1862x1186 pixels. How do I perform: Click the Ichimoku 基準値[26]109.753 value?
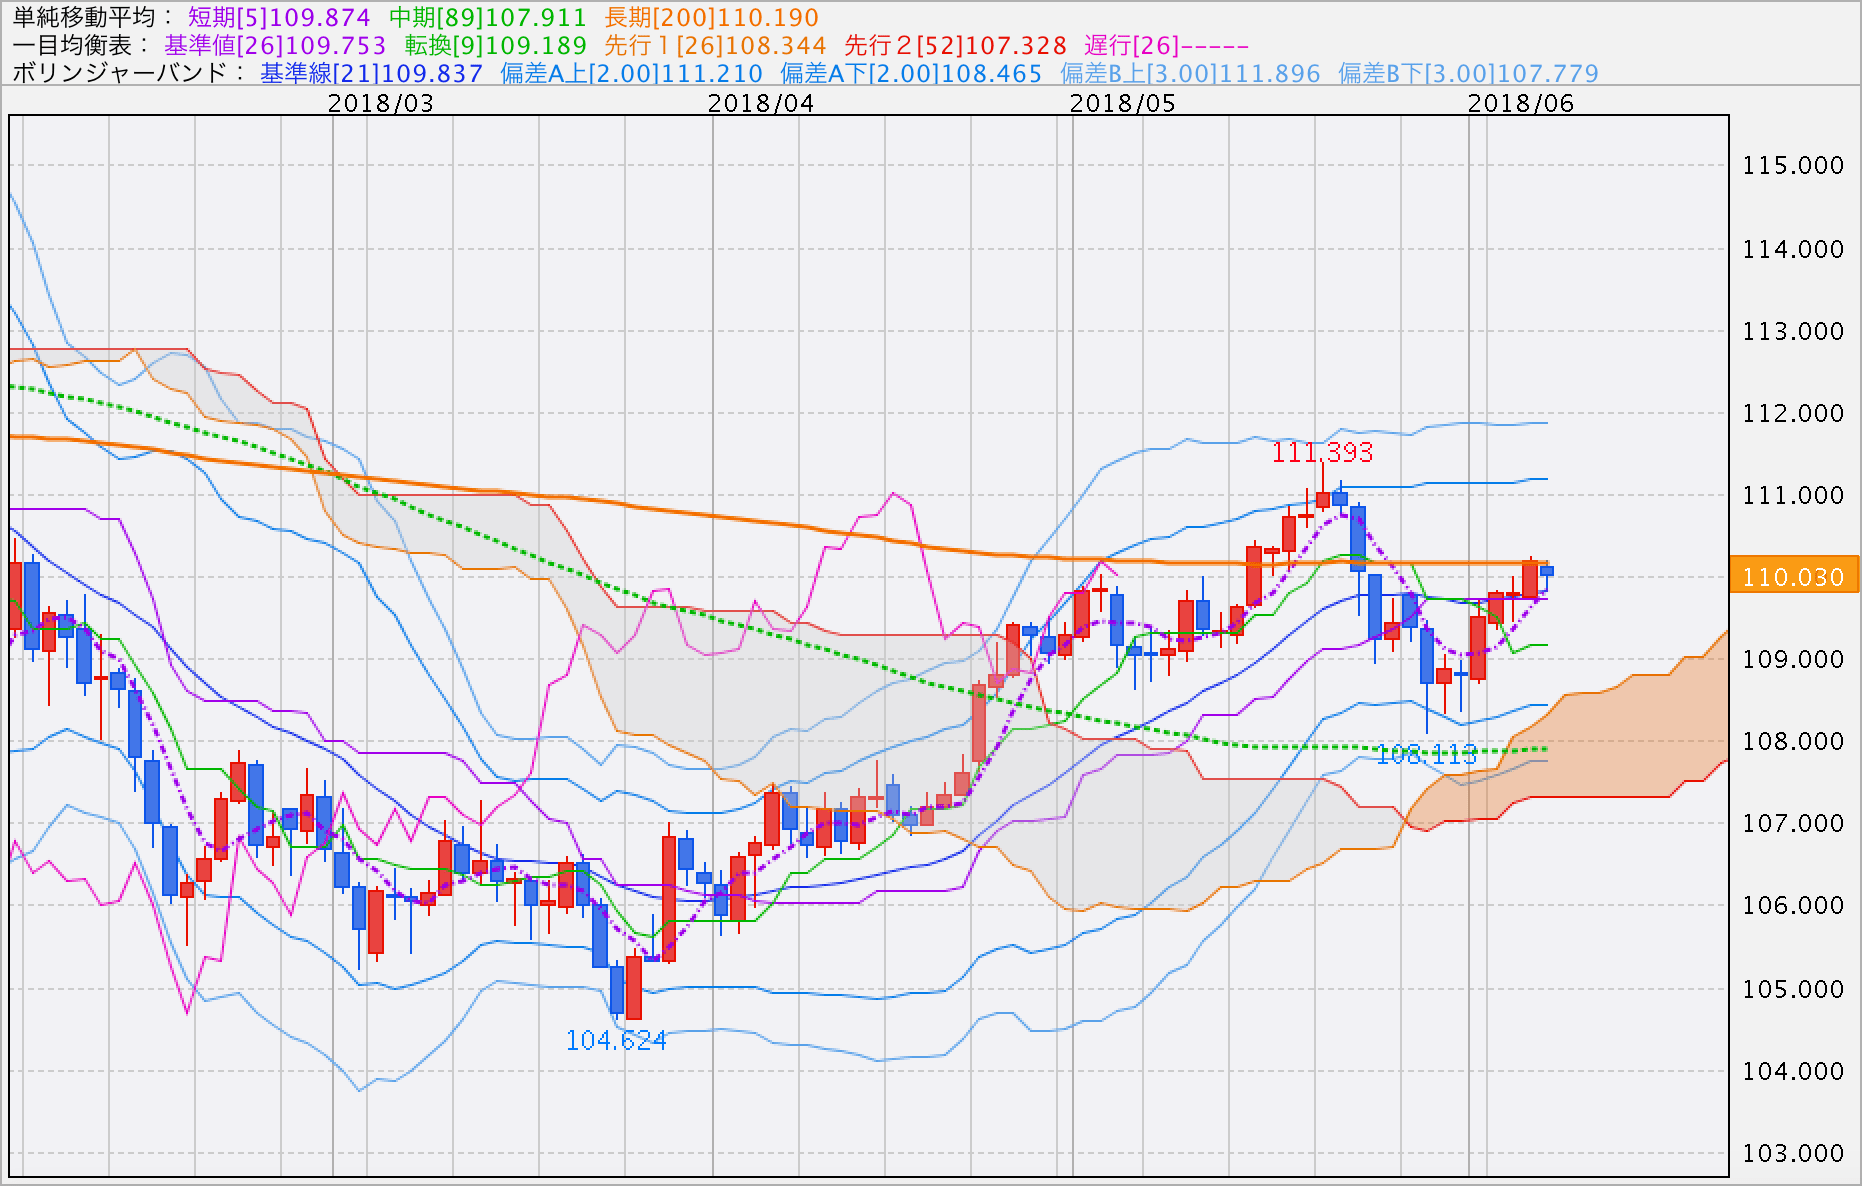point(275,45)
